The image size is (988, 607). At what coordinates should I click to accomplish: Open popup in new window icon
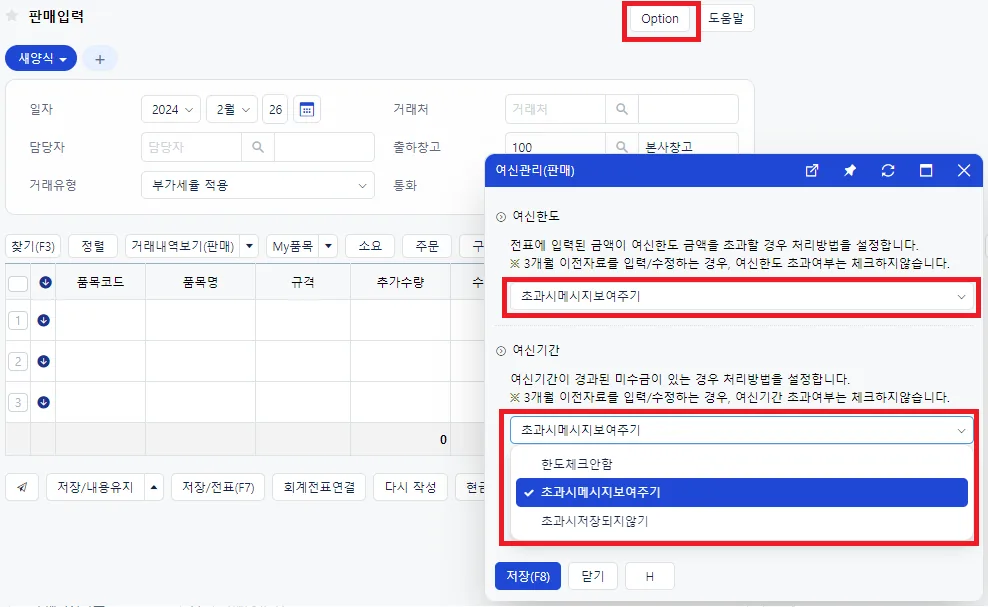coord(812,170)
